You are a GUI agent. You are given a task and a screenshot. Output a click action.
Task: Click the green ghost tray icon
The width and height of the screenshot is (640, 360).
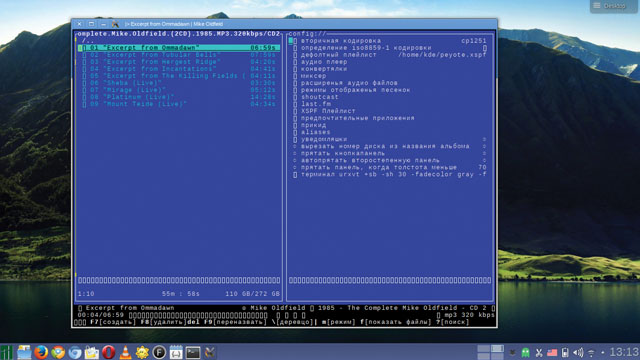click(525, 352)
